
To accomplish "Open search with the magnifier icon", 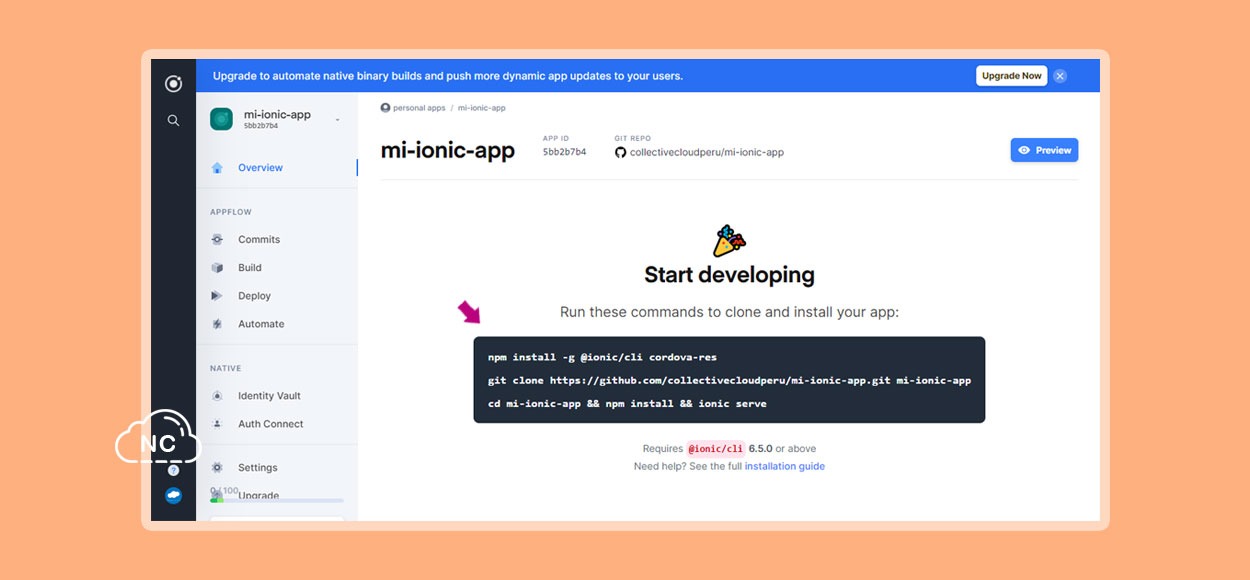I will click(173, 120).
